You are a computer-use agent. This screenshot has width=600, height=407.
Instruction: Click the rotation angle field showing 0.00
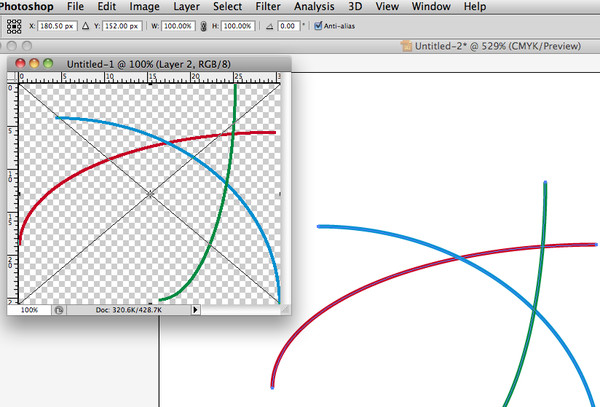(x=288, y=26)
